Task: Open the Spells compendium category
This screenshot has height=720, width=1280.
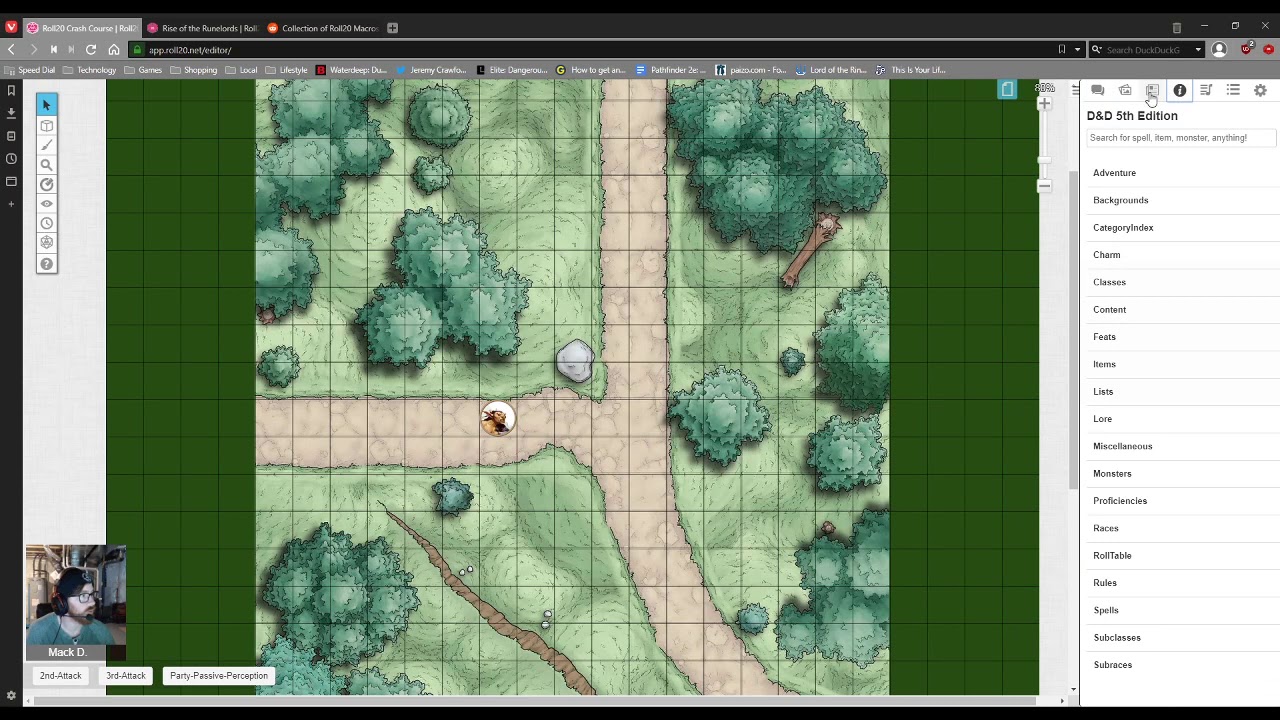Action: tap(1105, 610)
